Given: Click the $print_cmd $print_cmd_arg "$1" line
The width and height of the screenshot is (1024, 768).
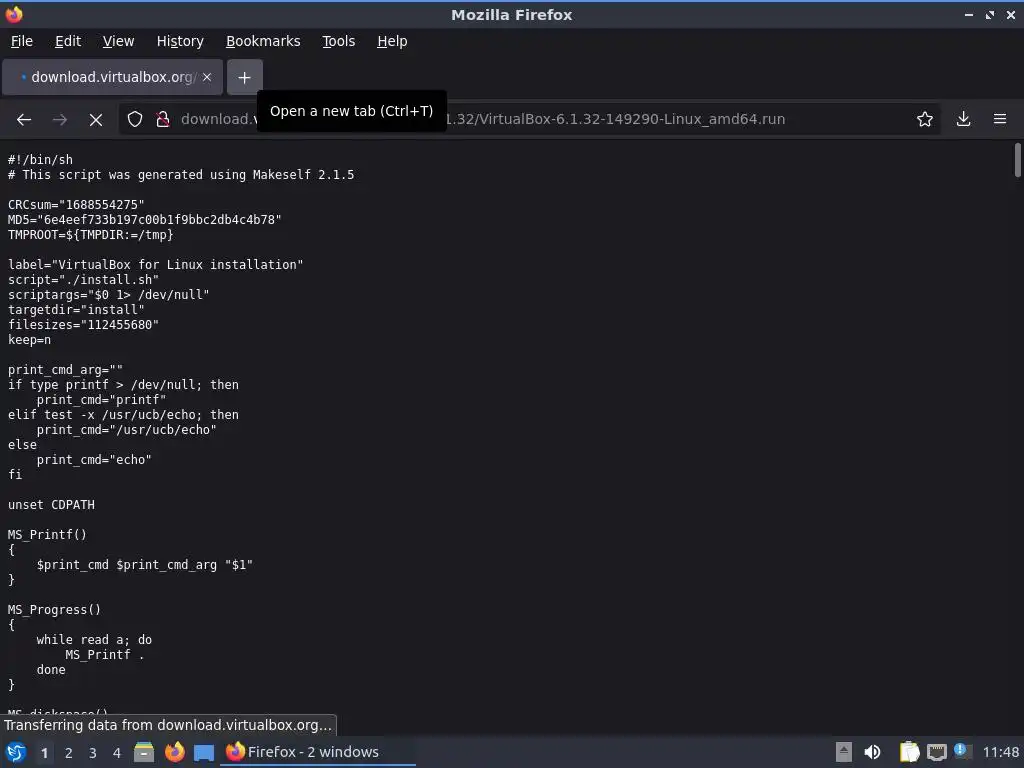Looking at the screenshot, I should point(145,565).
